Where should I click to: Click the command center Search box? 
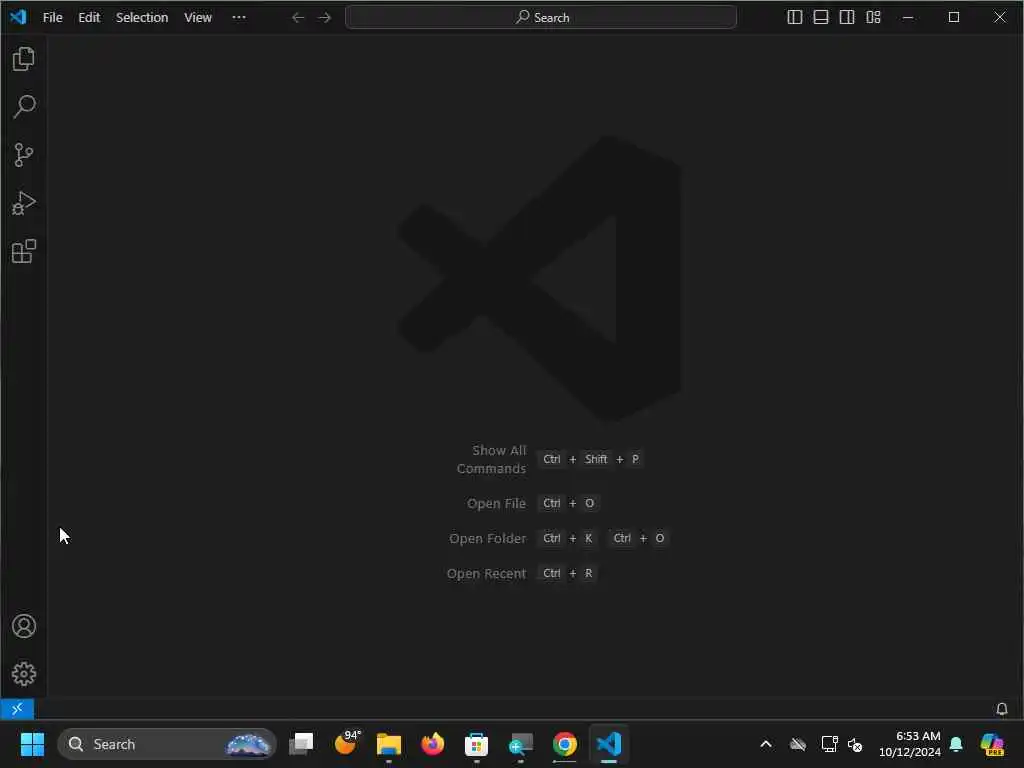541,18
